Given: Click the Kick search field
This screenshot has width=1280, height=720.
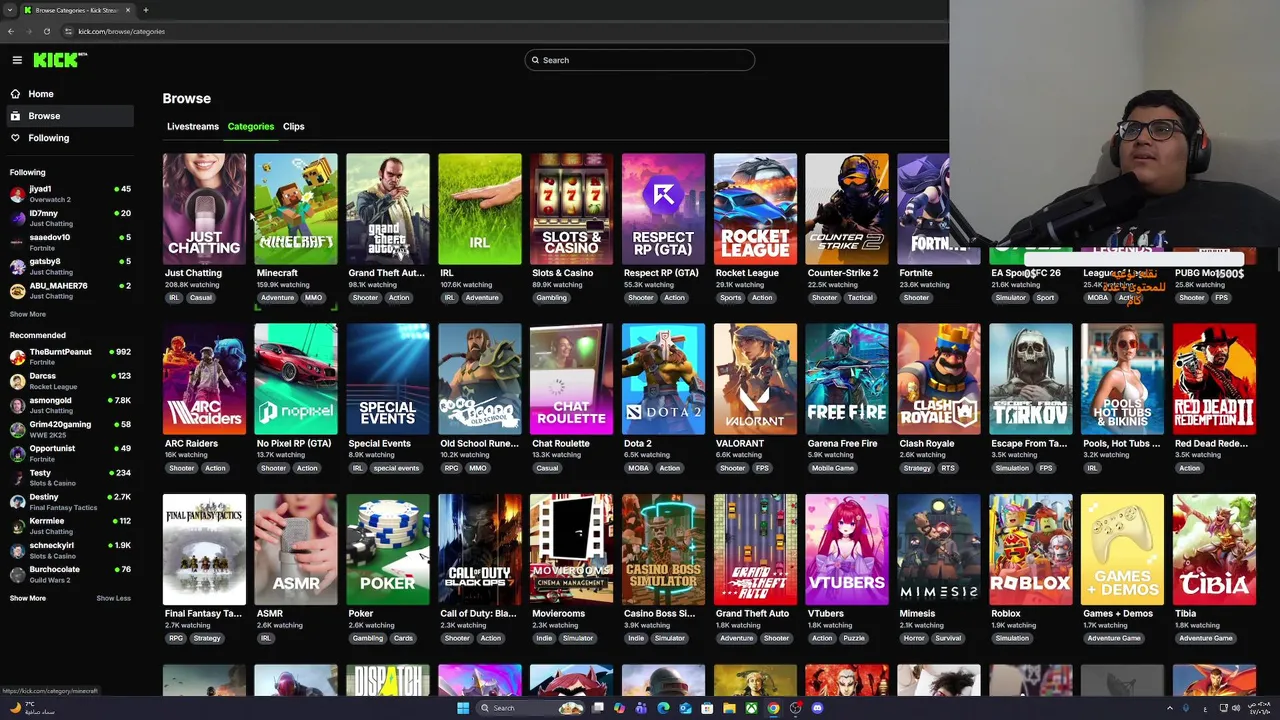Looking at the screenshot, I should (640, 60).
